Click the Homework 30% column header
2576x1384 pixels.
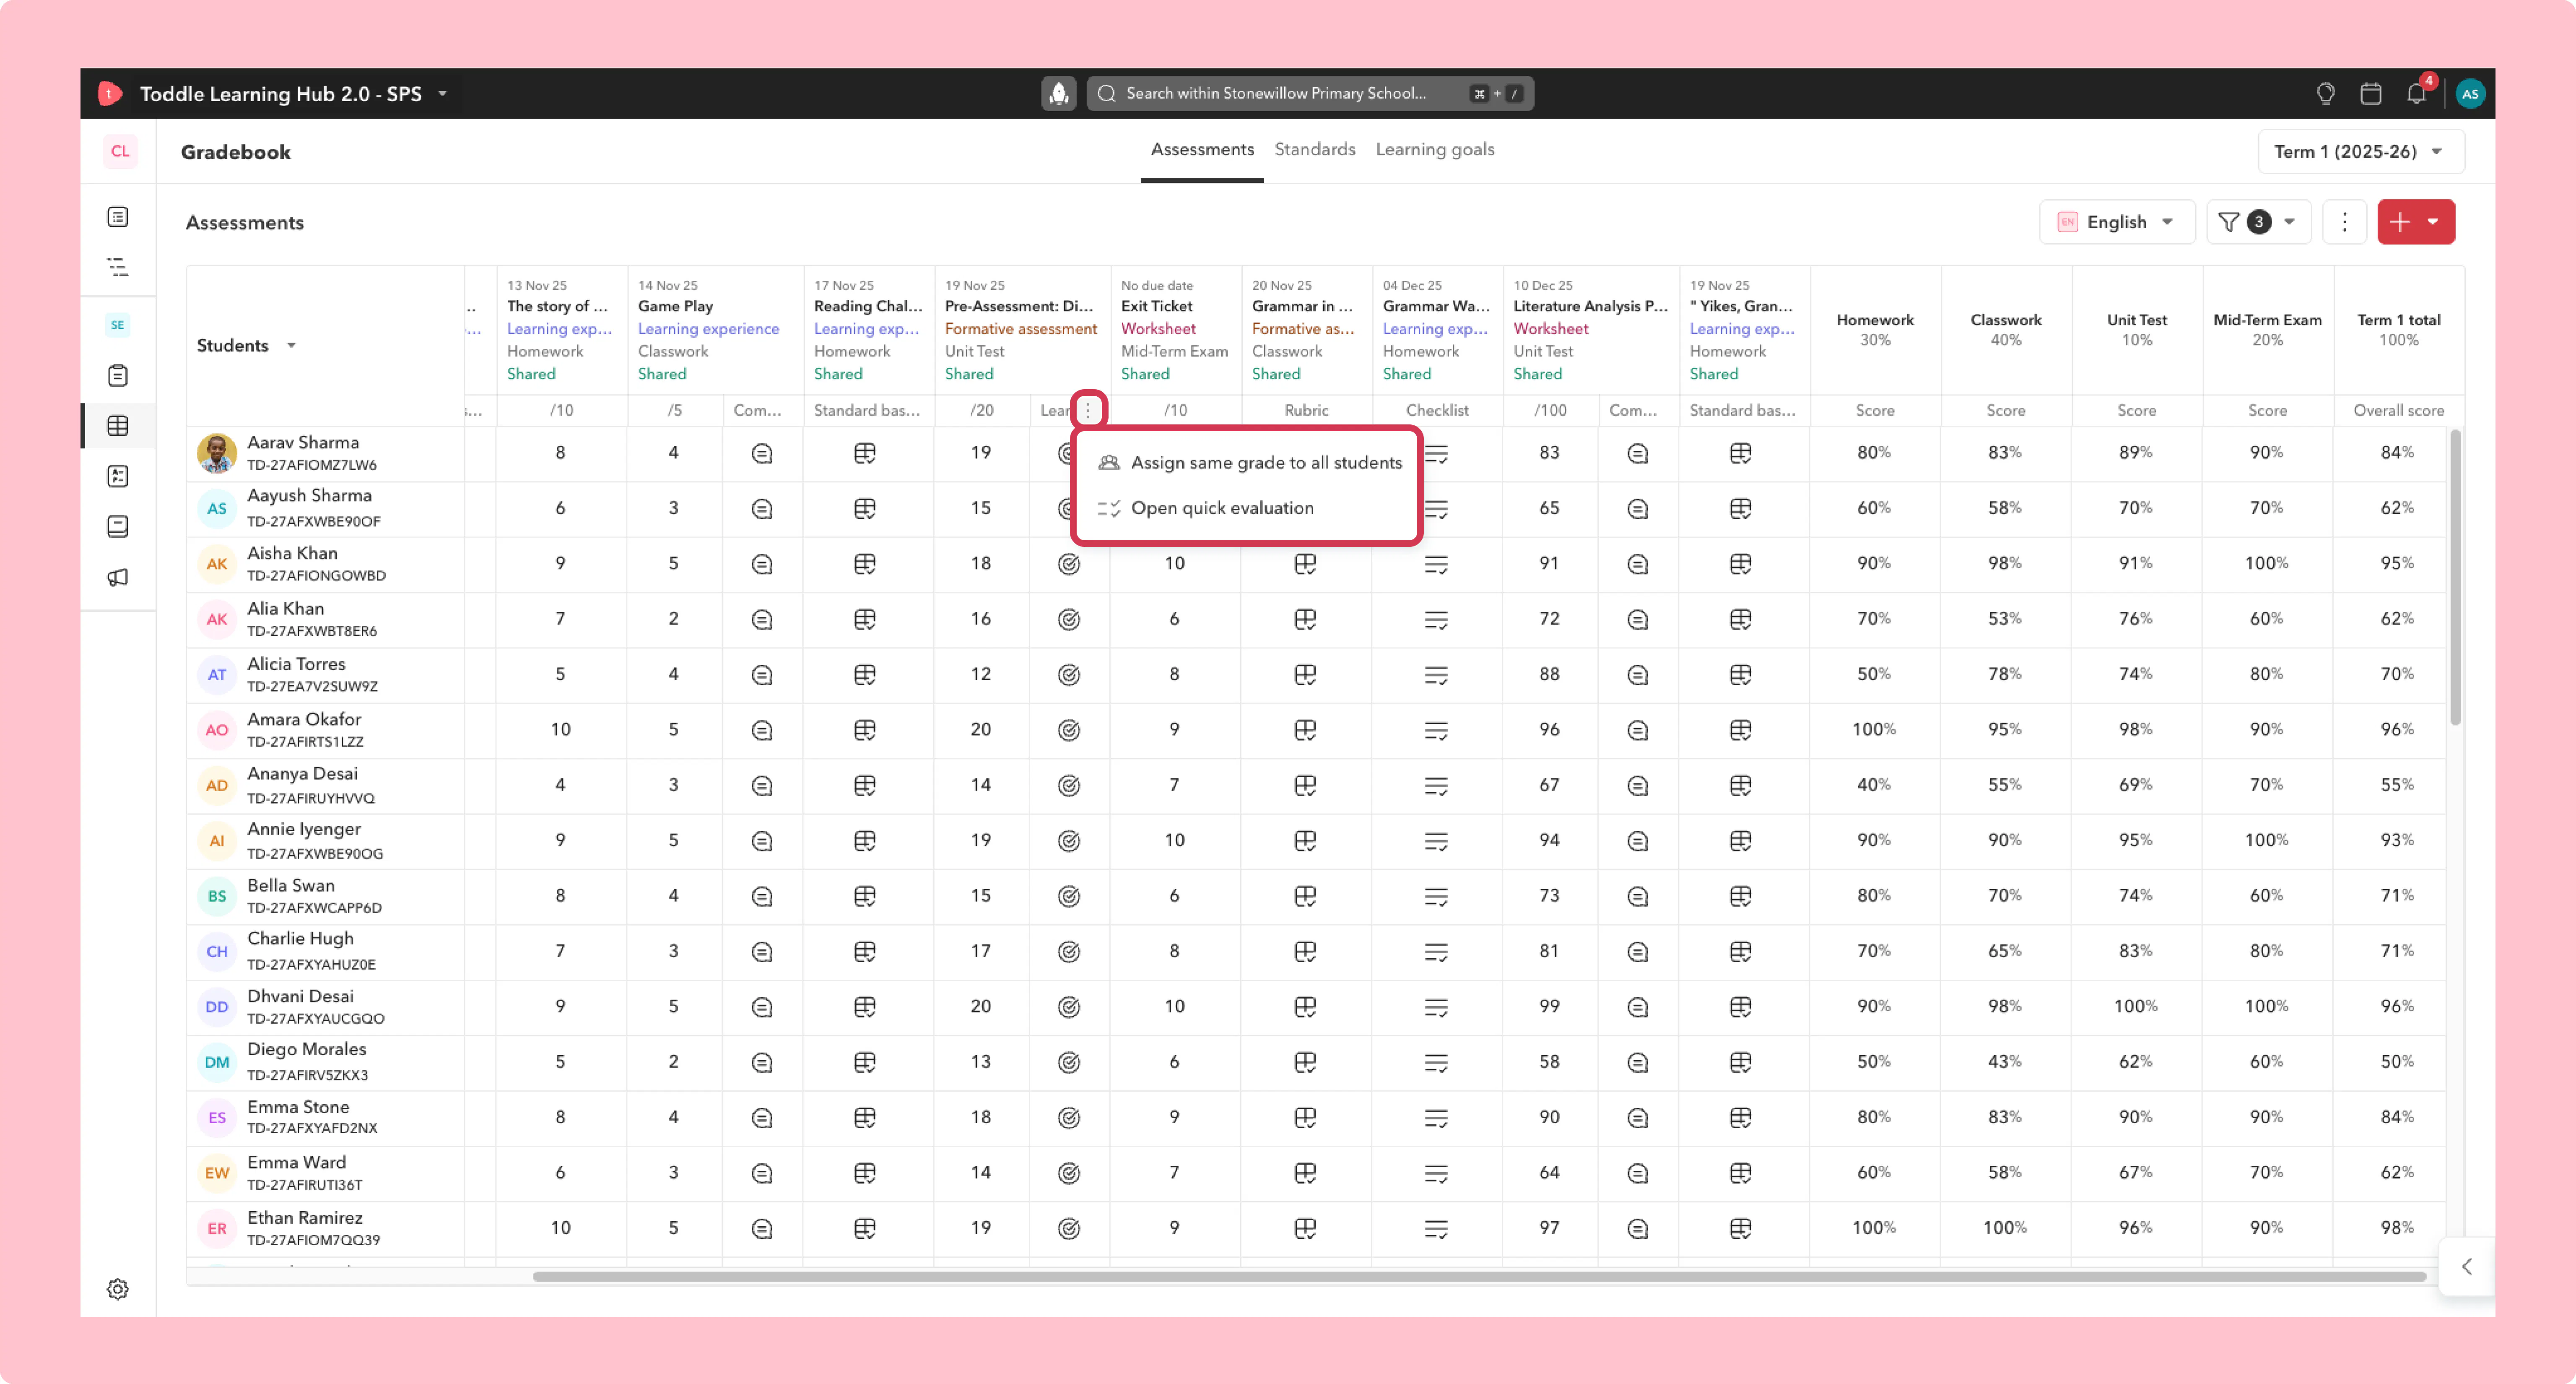click(1875, 330)
